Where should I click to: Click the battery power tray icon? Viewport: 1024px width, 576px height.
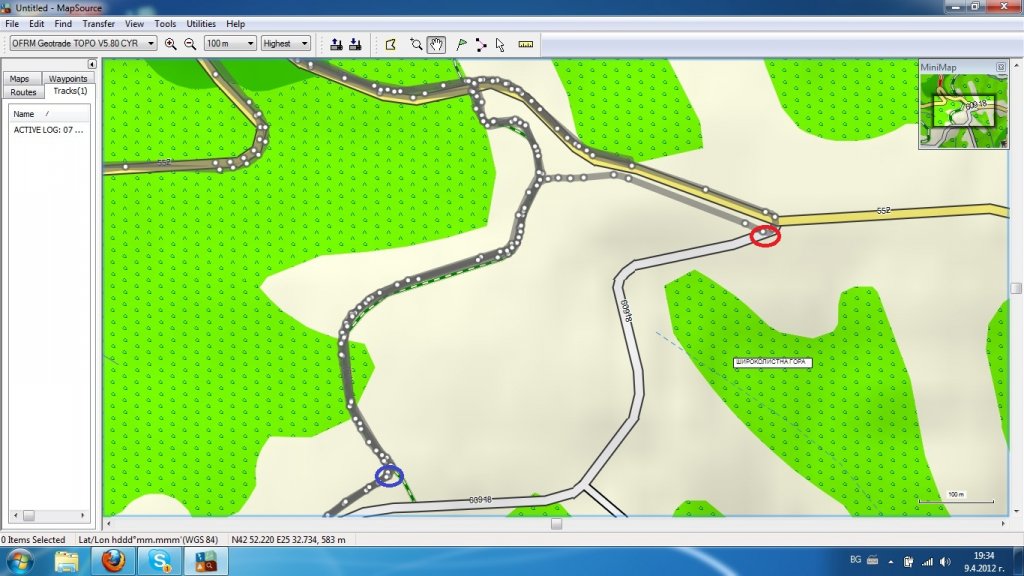[x=908, y=562]
